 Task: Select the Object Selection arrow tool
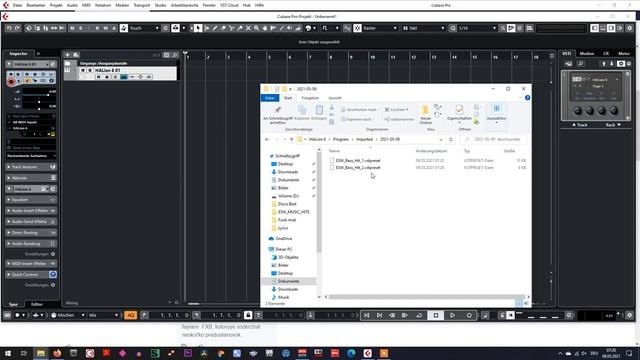click(198, 28)
